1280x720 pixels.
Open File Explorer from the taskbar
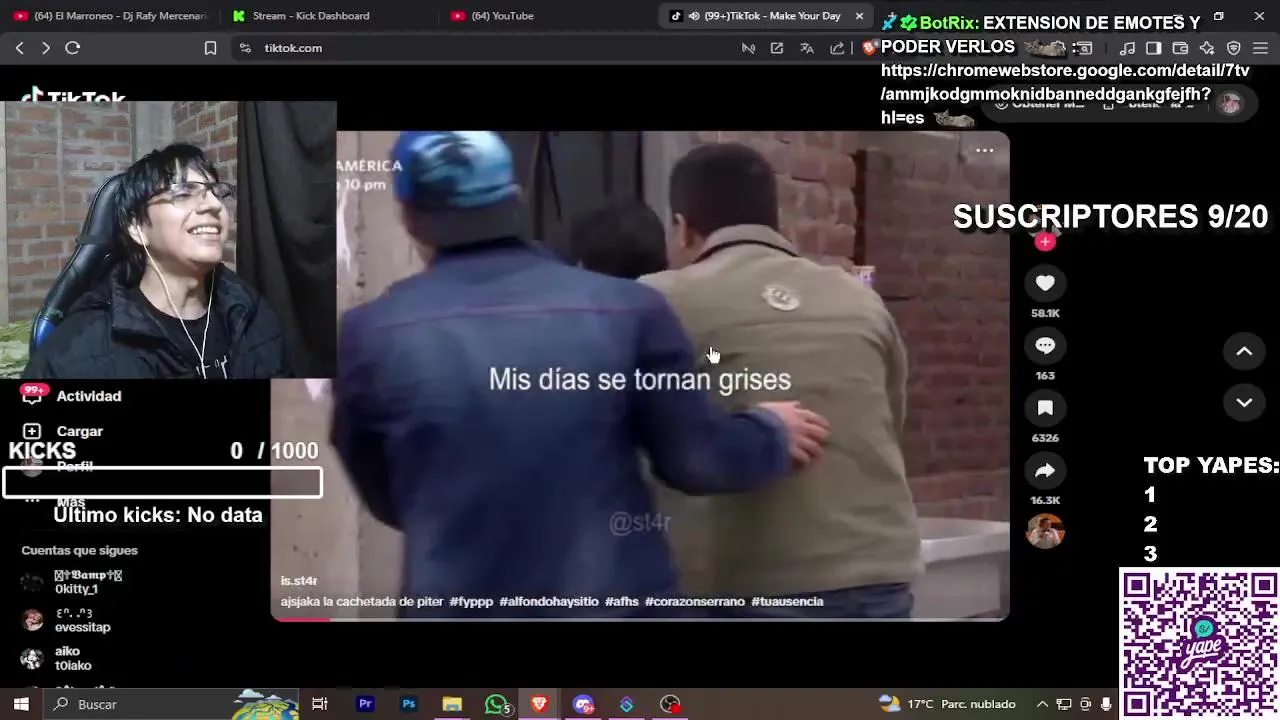[452, 704]
